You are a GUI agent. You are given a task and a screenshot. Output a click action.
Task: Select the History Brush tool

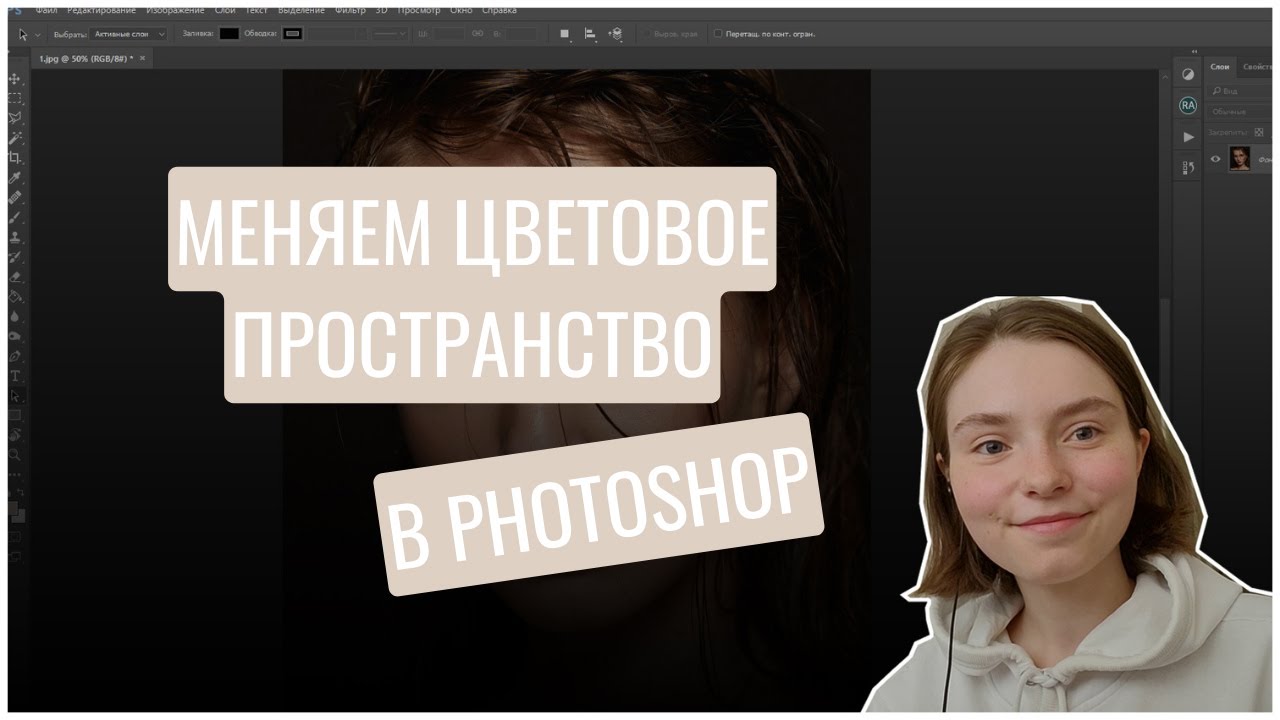(x=14, y=257)
